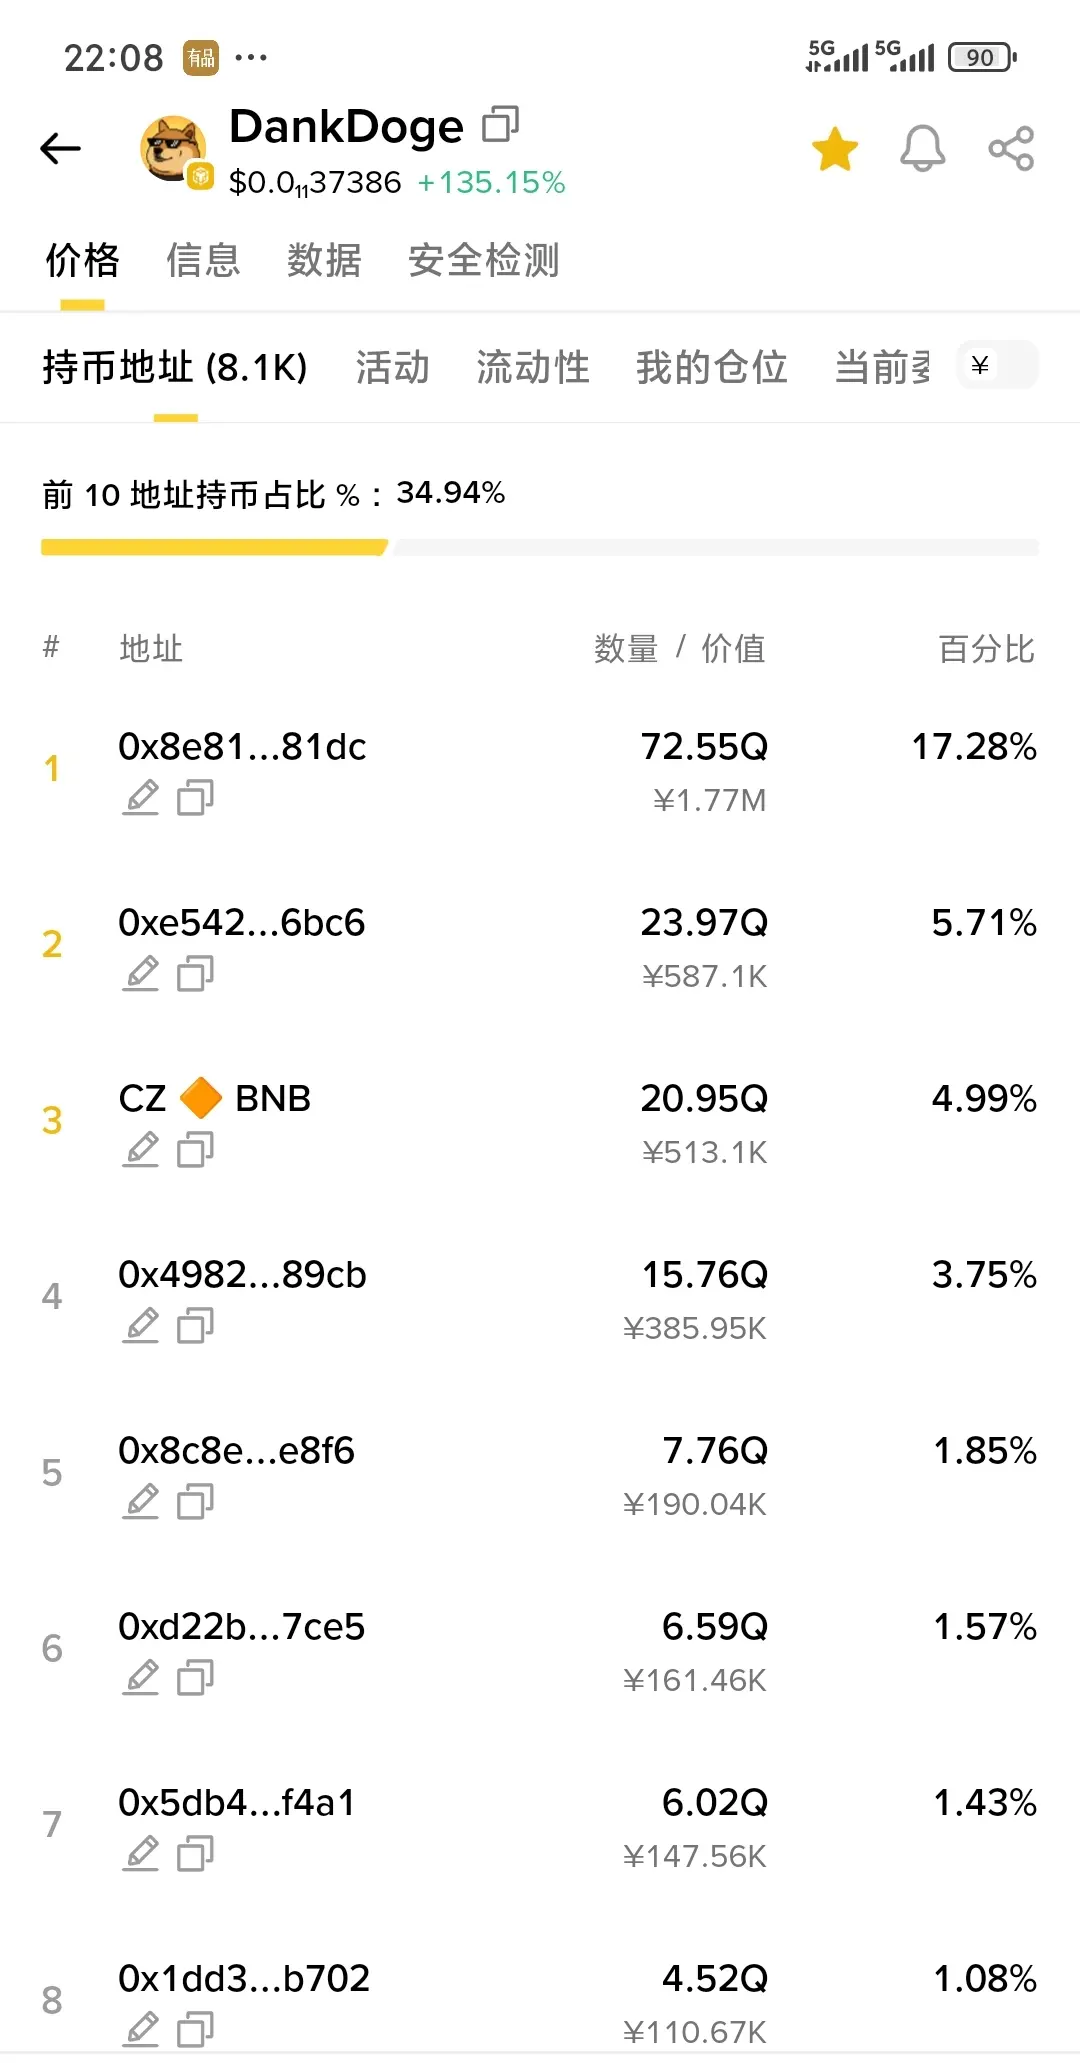This screenshot has height=2063, width=1080.
Task: Copy the DankDoge token name
Action: 501,125
